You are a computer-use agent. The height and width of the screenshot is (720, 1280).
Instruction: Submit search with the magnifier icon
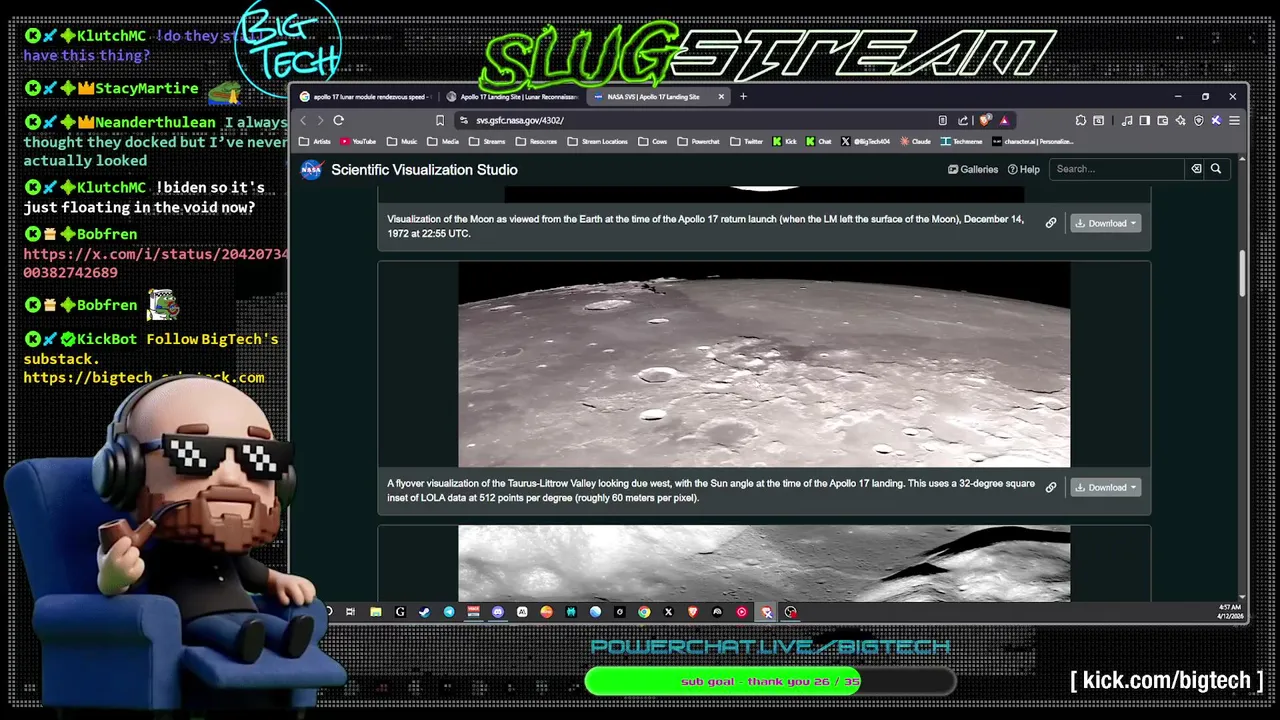click(x=1216, y=169)
